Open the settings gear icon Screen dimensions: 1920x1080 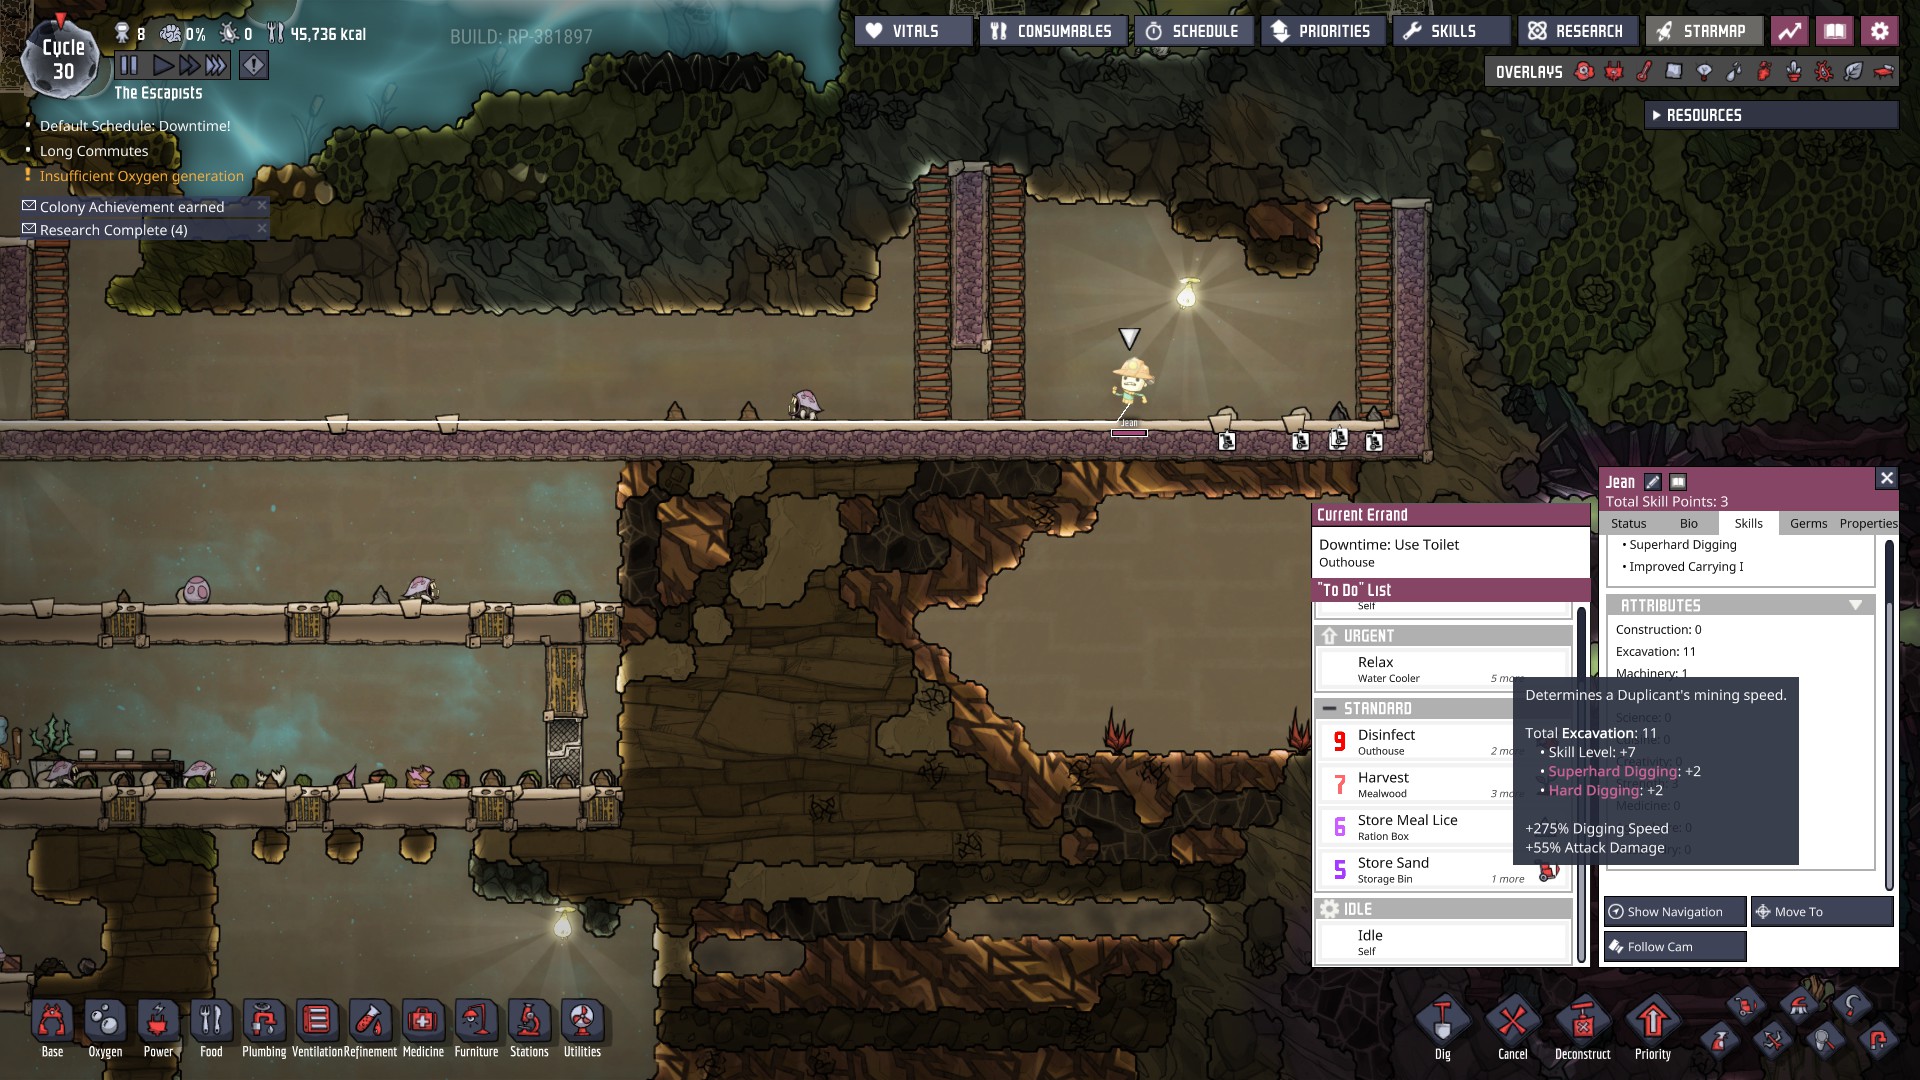coord(1879,31)
